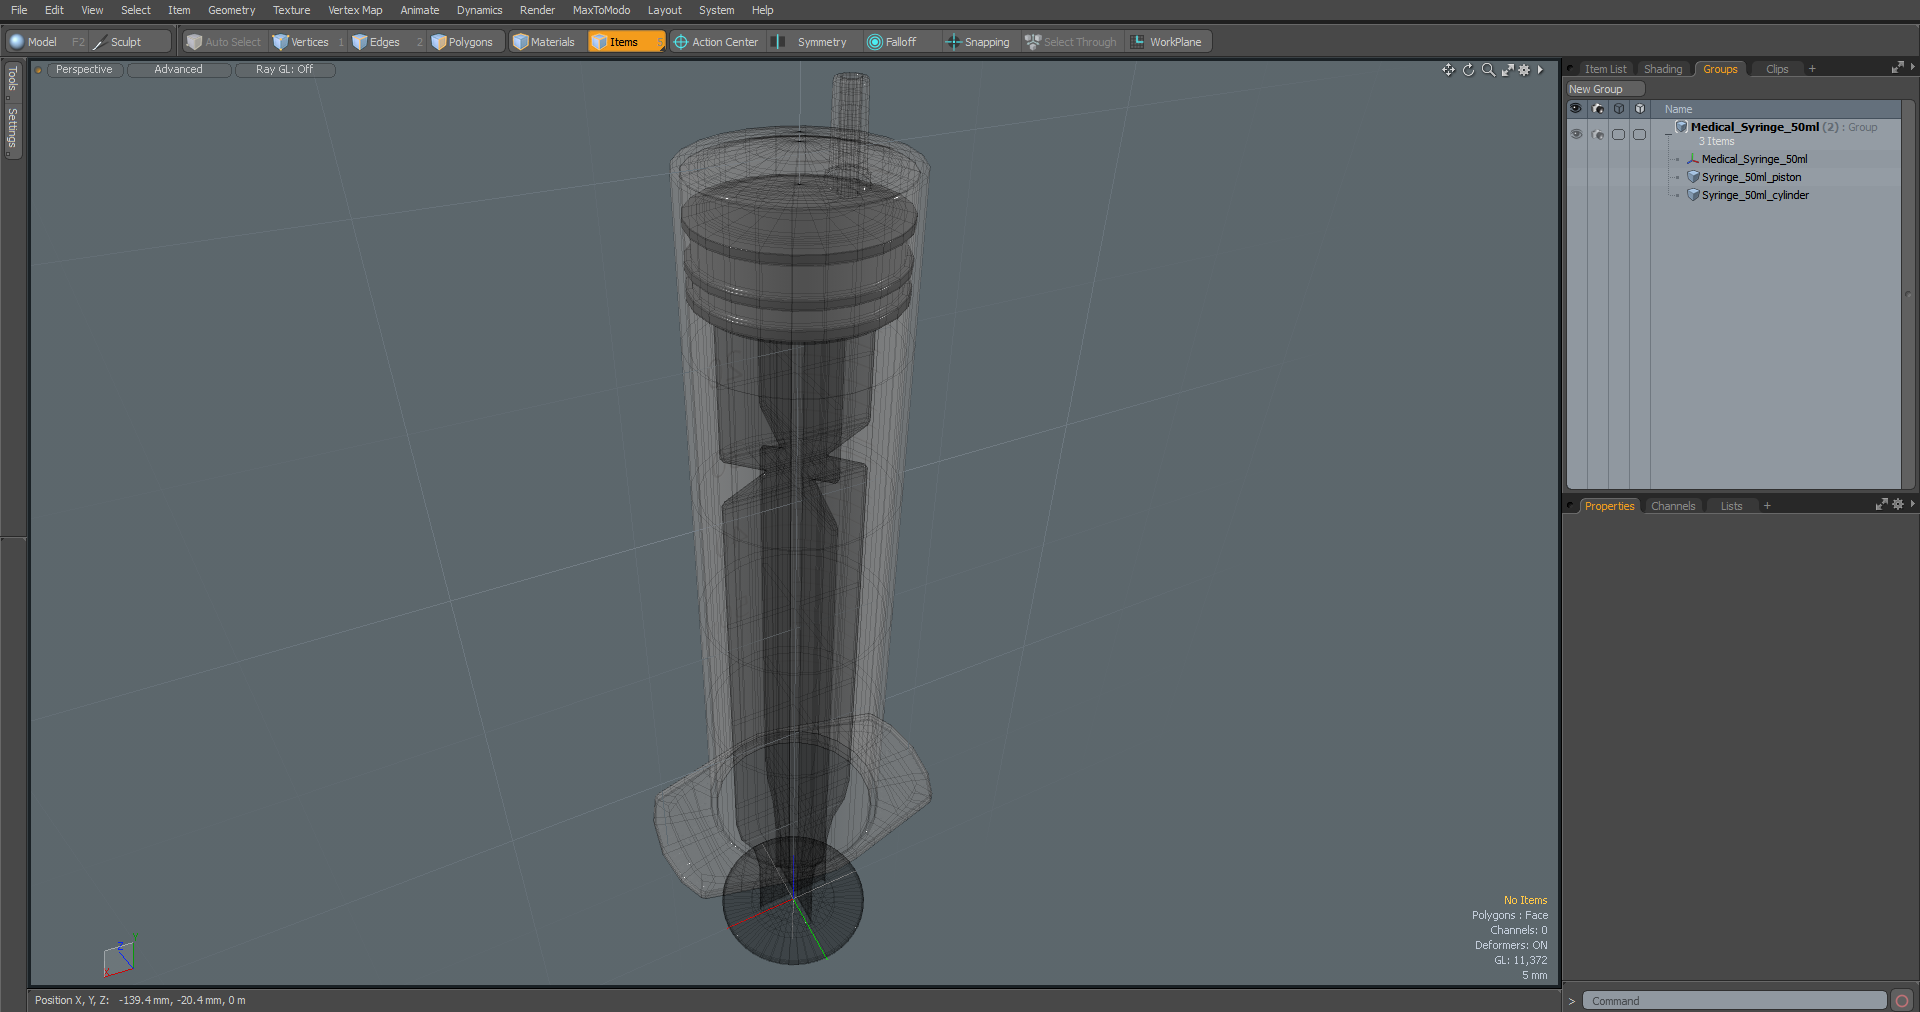
Task: Maximize the Properties panel with expand icon
Action: click(1881, 505)
